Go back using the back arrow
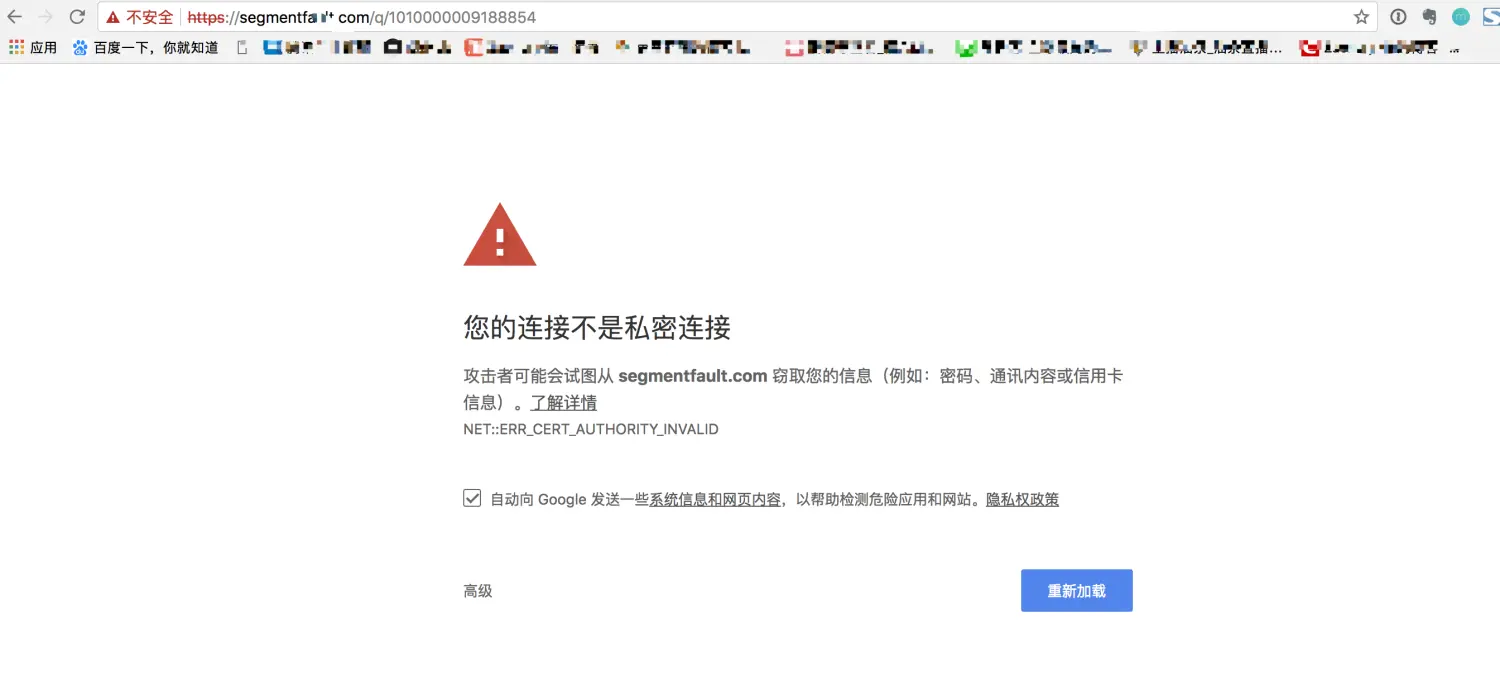Image resolution: width=1500 pixels, height=691 pixels. [15, 17]
